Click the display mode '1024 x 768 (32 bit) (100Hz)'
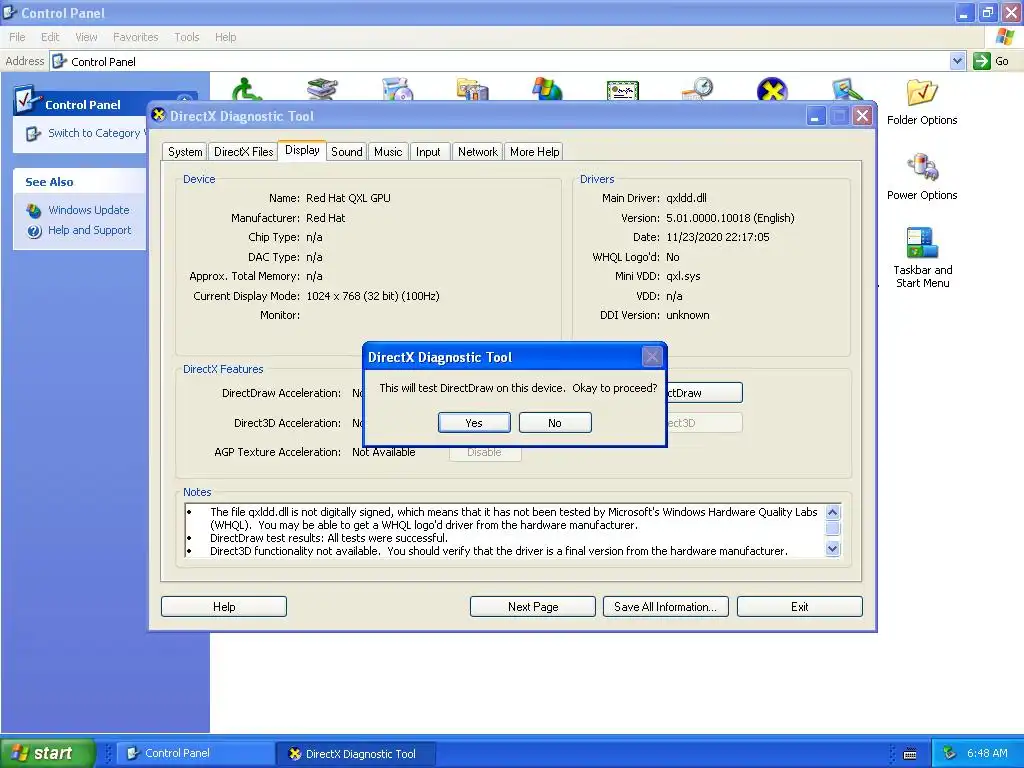Image resolution: width=1024 pixels, height=768 pixels. (373, 296)
